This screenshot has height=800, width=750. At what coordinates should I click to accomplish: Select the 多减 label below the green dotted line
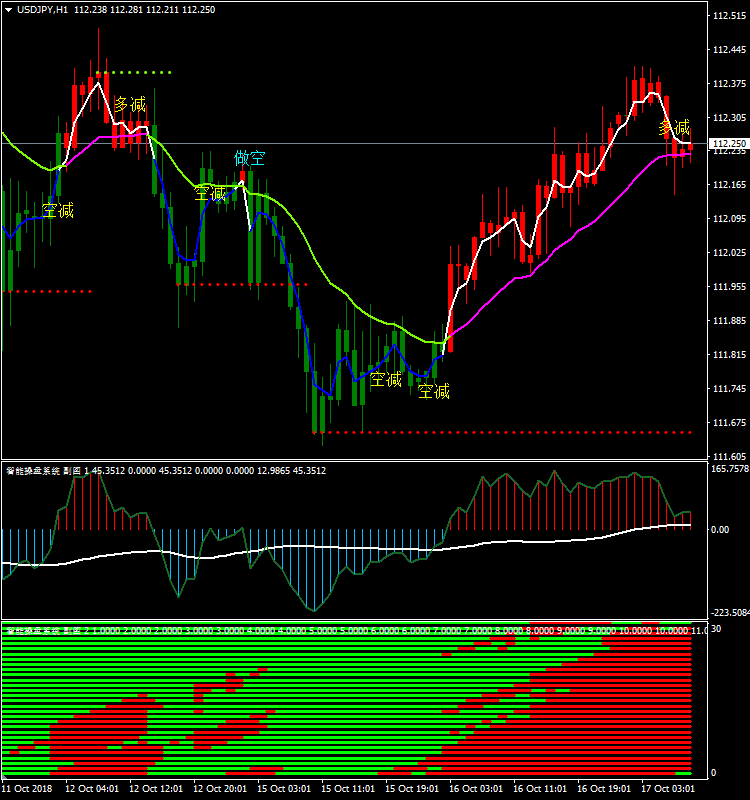point(129,104)
